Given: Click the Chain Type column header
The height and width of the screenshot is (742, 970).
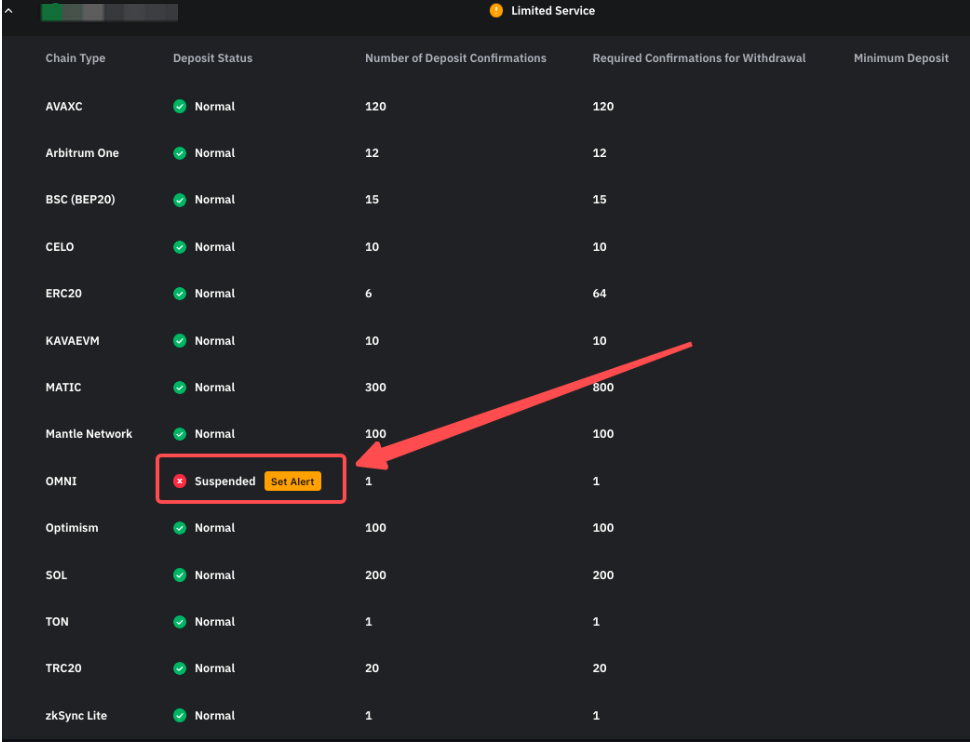Looking at the screenshot, I should 75,58.
